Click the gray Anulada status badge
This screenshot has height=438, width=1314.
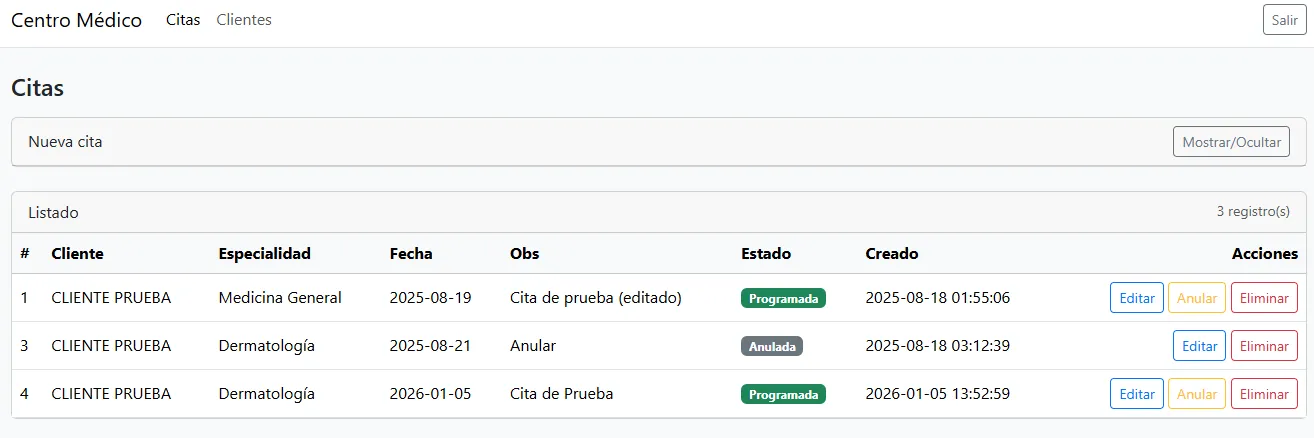coord(771,346)
